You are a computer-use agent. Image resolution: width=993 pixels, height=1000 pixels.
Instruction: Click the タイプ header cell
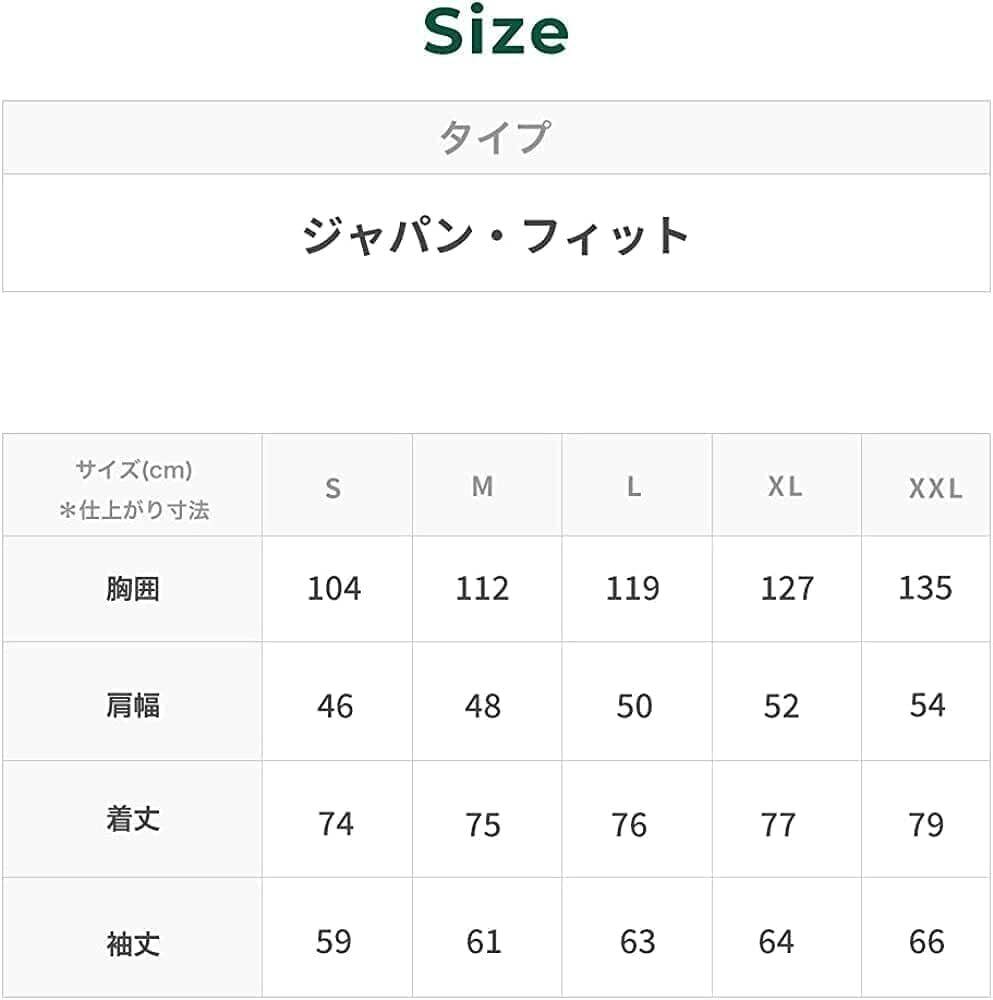[x=496, y=137]
